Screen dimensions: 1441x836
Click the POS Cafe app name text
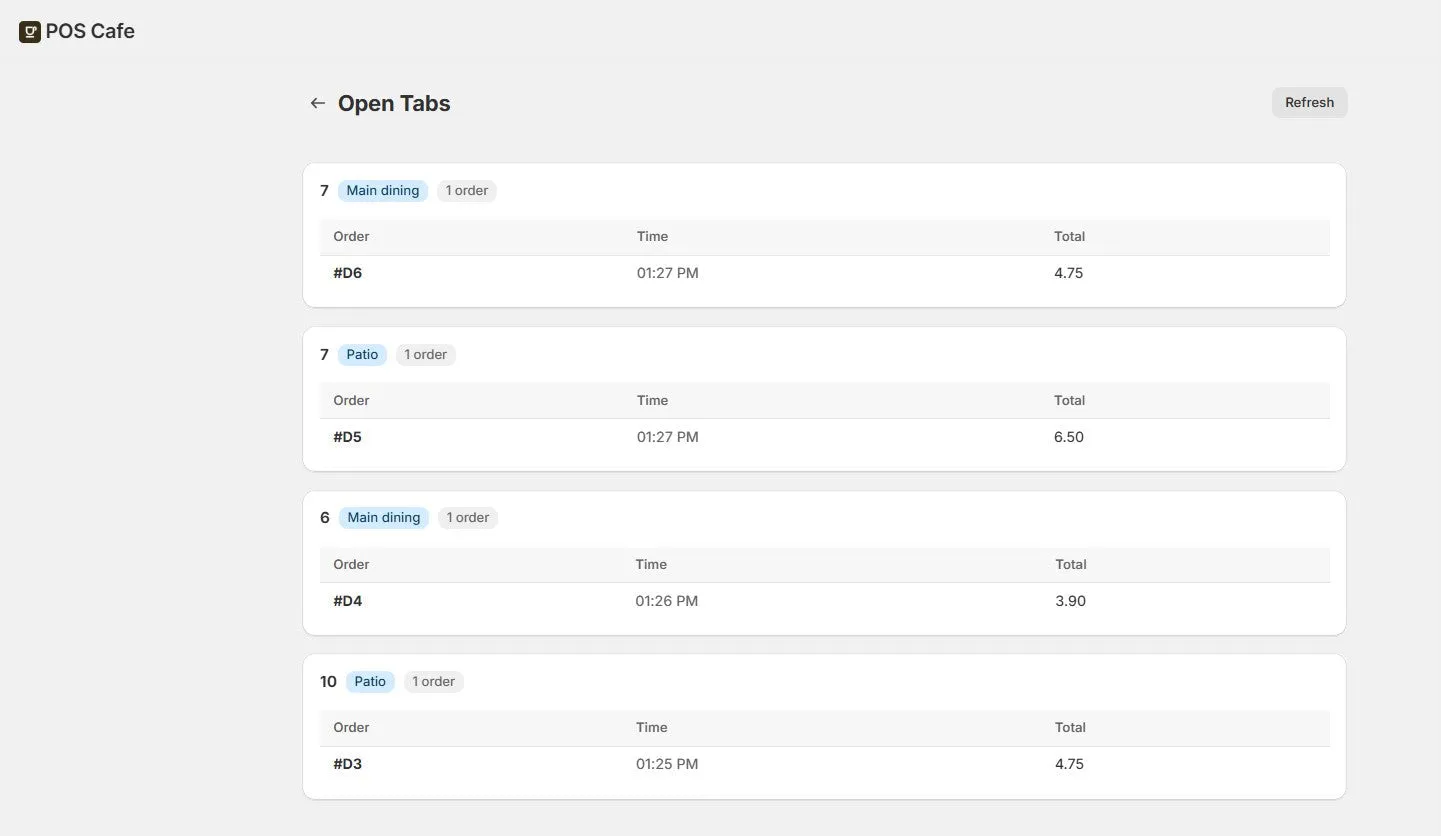pos(90,31)
